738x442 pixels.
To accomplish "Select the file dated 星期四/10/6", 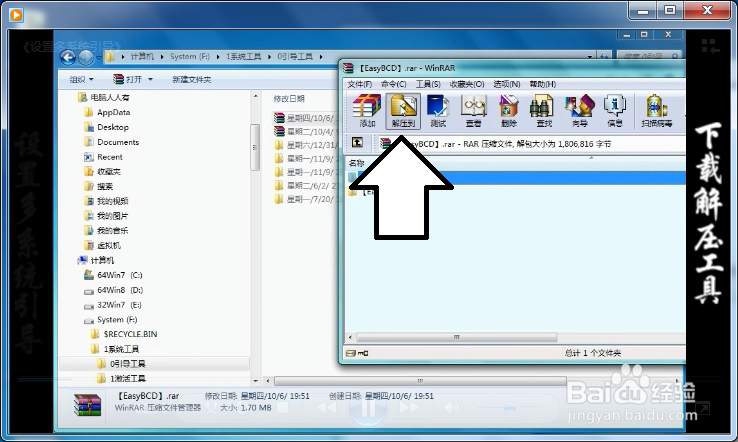I will tap(306, 118).
